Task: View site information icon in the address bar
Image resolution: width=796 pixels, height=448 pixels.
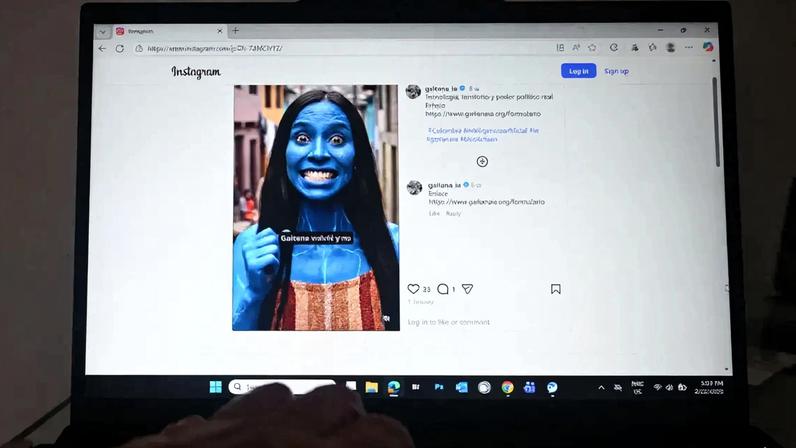Action: pyautogui.click(x=139, y=48)
